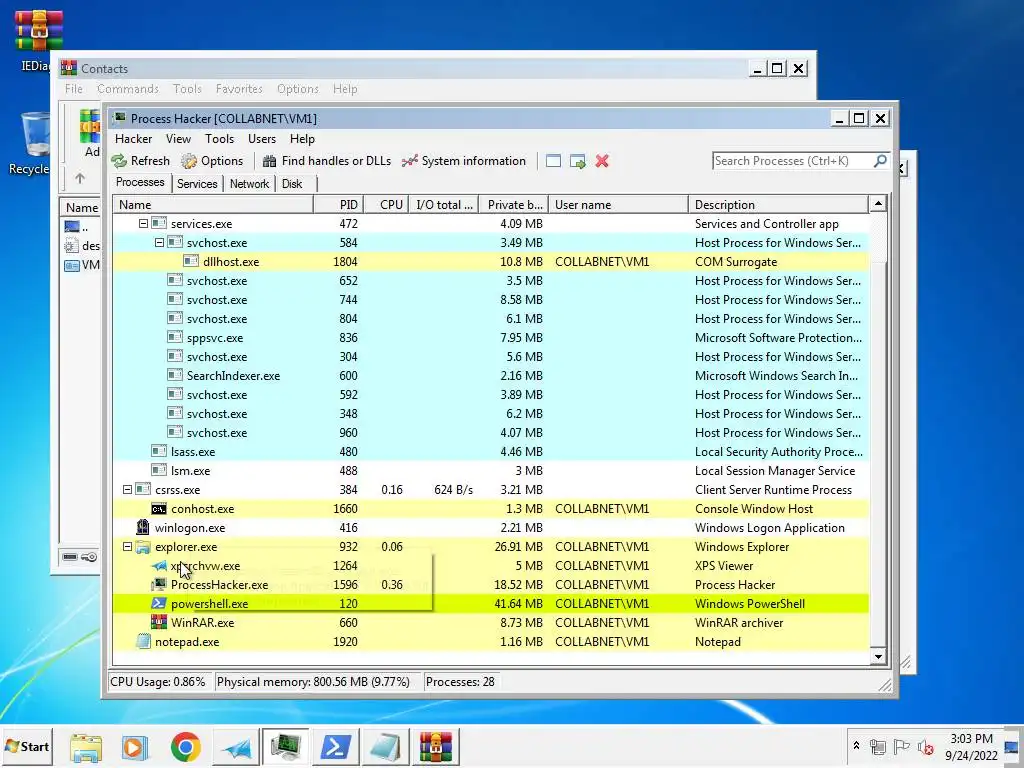Click the search magnifier icon
The image size is (1024, 768).
[x=880, y=161]
